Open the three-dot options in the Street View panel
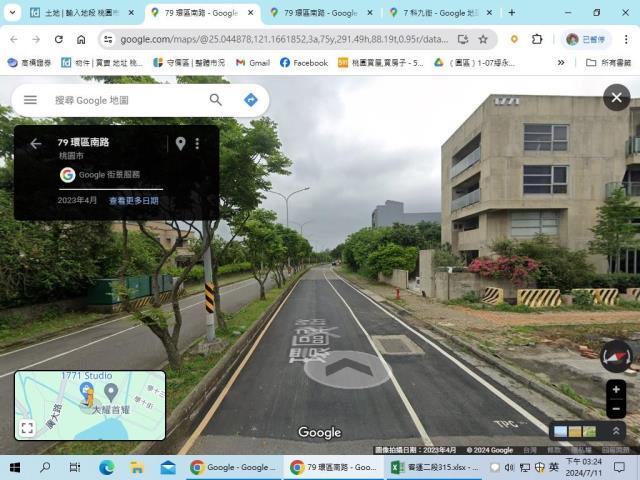Screen dimensions: 640x480 point(197,143)
